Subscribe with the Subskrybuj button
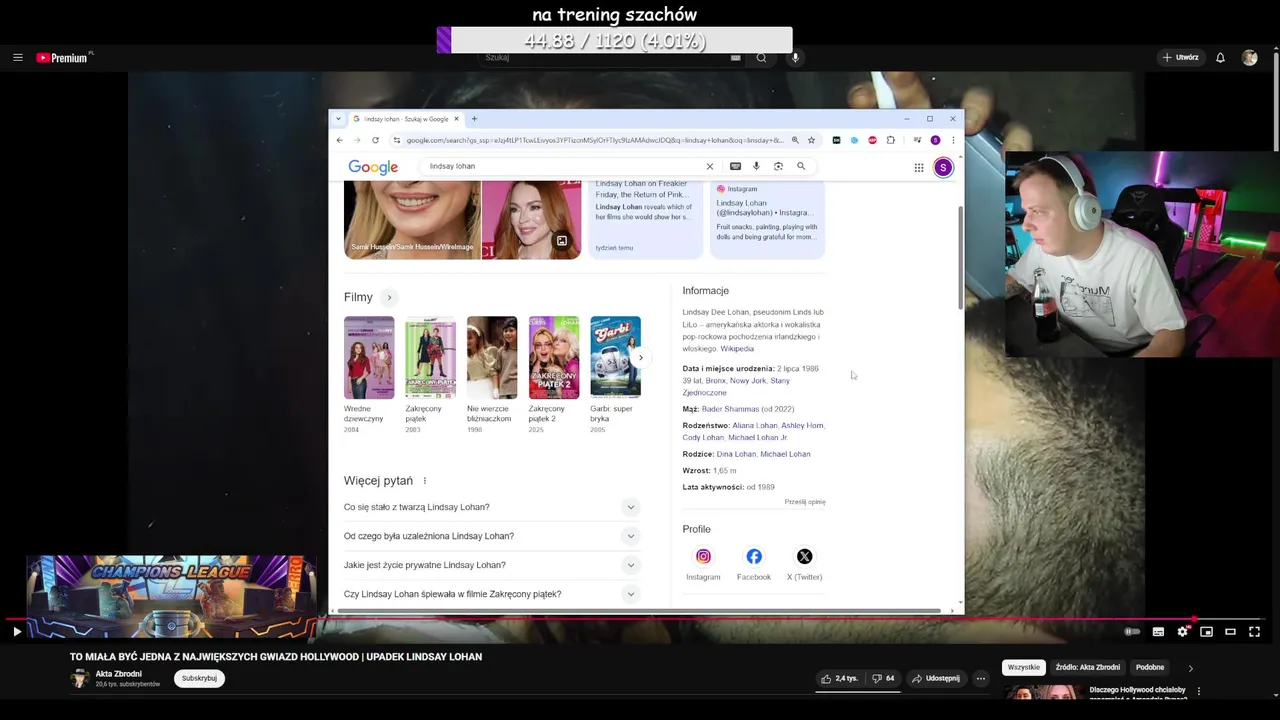The width and height of the screenshot is (1280, 720). click(x=199, y=678)
